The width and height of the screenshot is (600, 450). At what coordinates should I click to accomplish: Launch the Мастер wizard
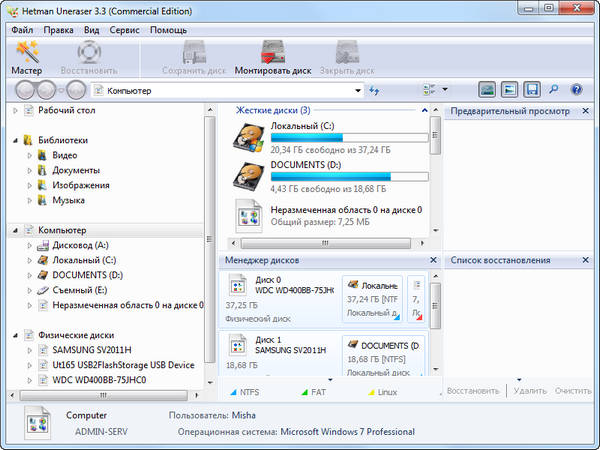pyautogui.click(x=26, y=57)
